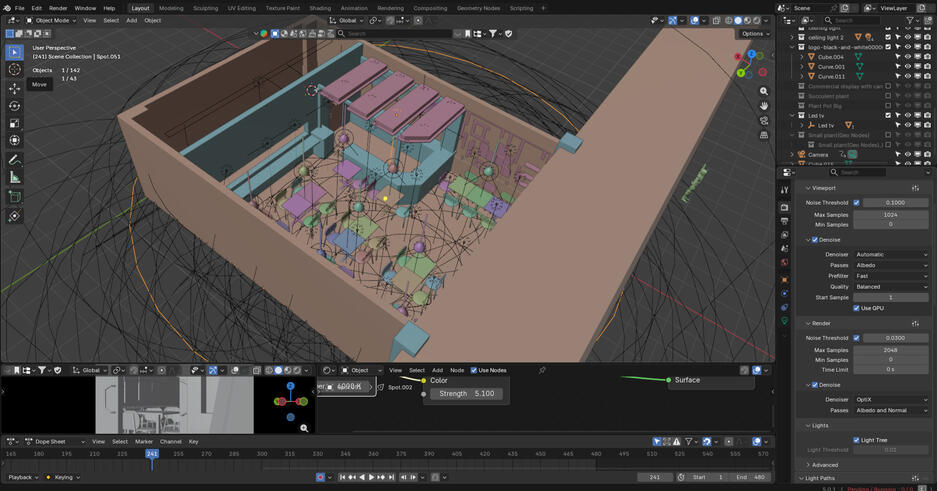Select the Measure tool
This screenshot has height=491, width=937.
[14, 178]
